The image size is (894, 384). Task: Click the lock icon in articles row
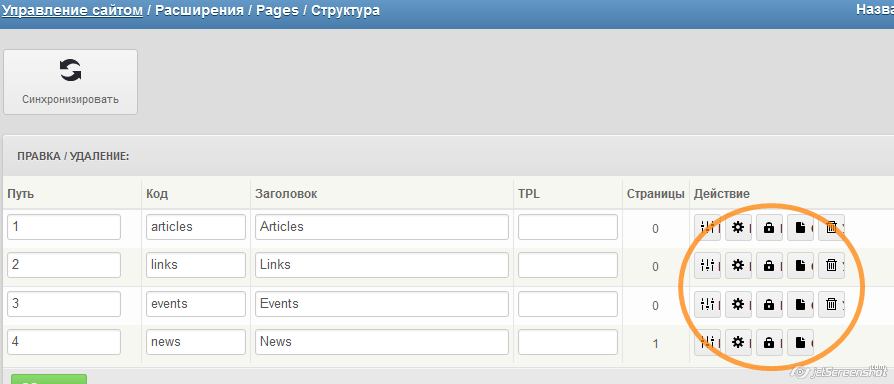pos(769,227)
